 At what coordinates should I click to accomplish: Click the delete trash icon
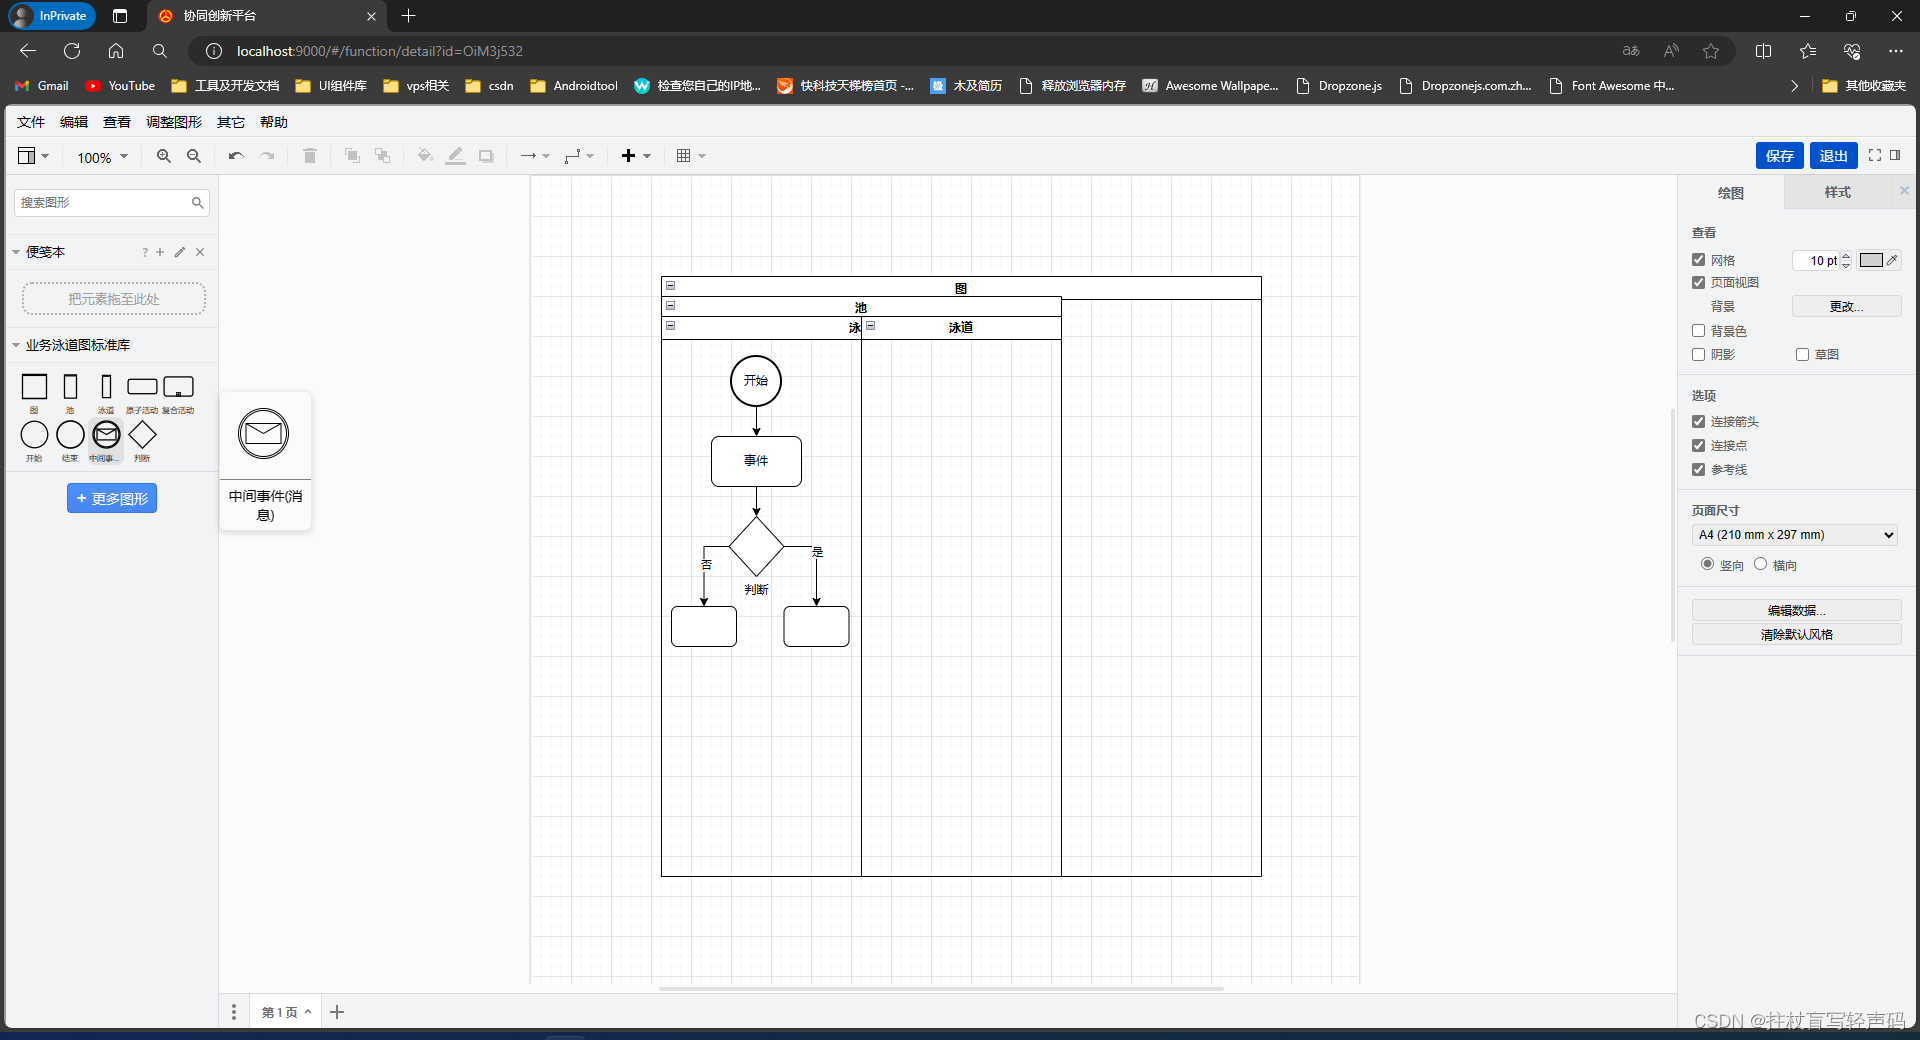coord(310,156)
